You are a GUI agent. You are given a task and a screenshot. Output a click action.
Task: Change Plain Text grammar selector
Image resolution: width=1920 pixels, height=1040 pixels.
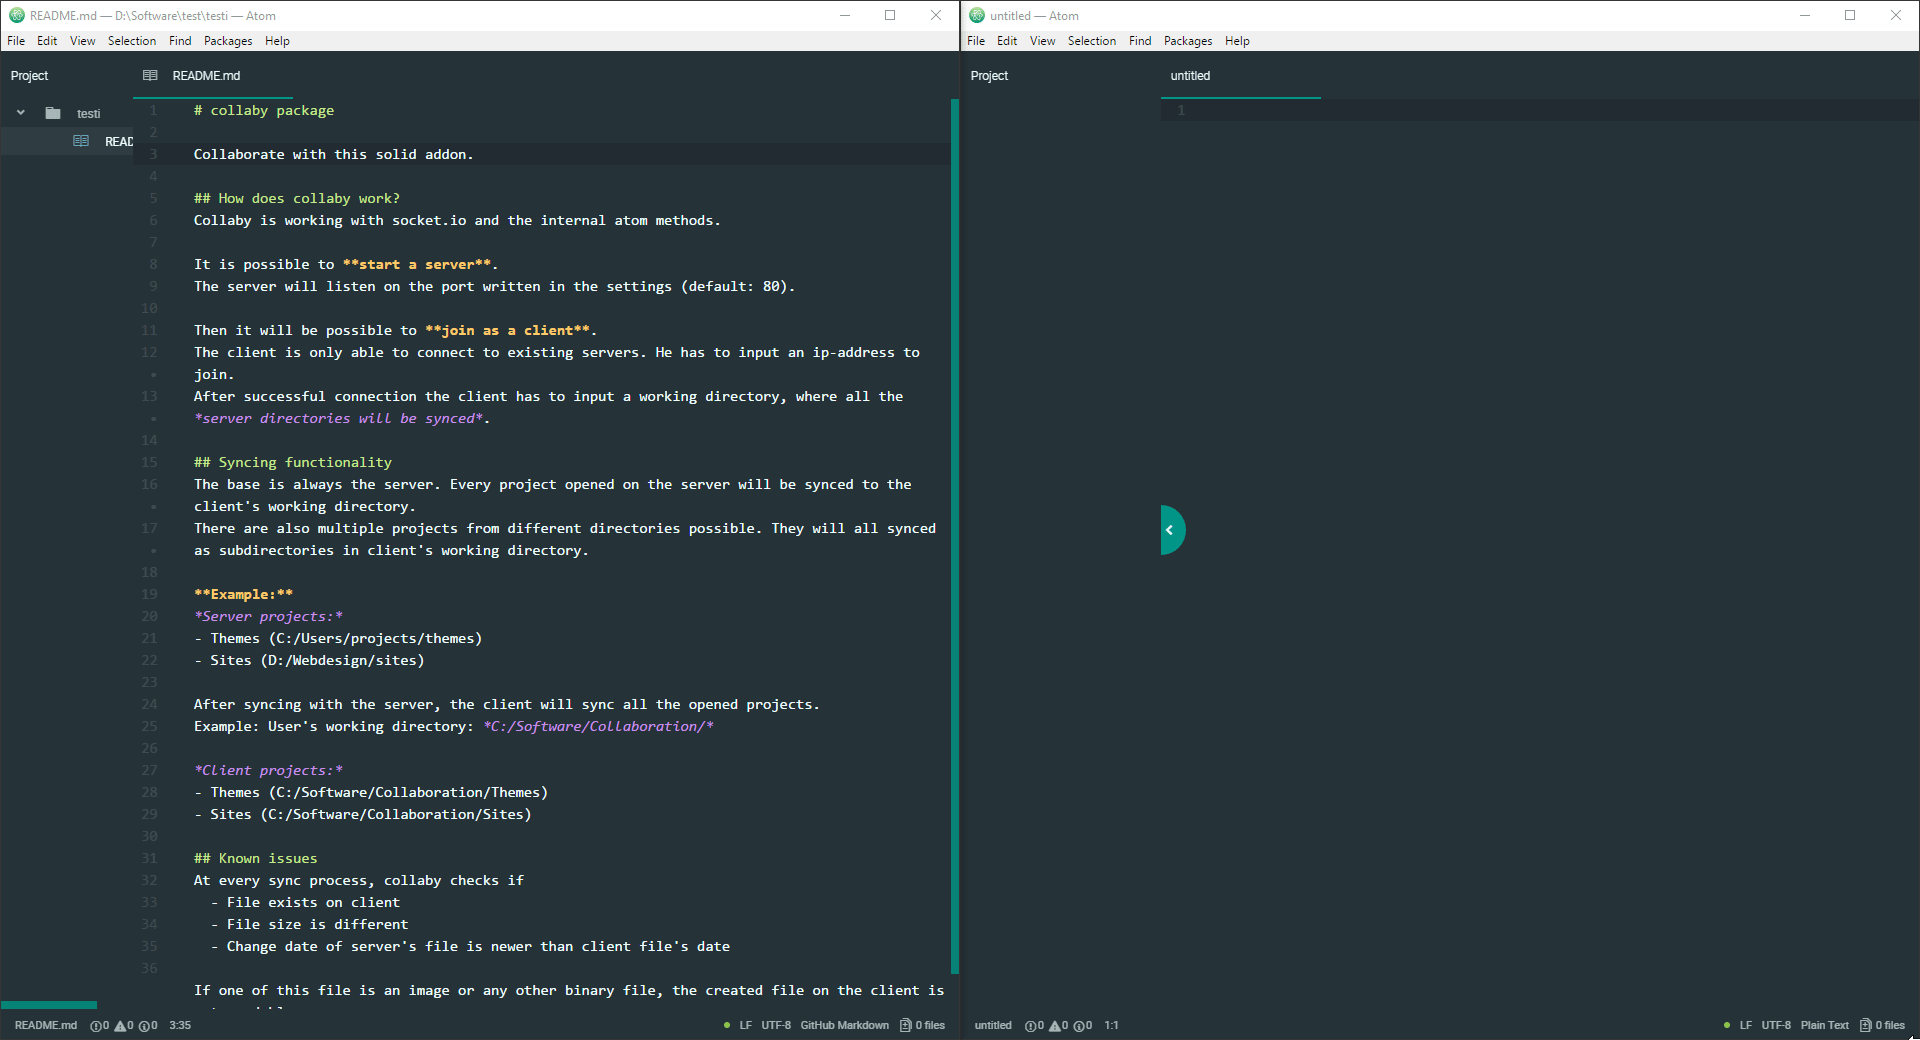point(1825,1025)
